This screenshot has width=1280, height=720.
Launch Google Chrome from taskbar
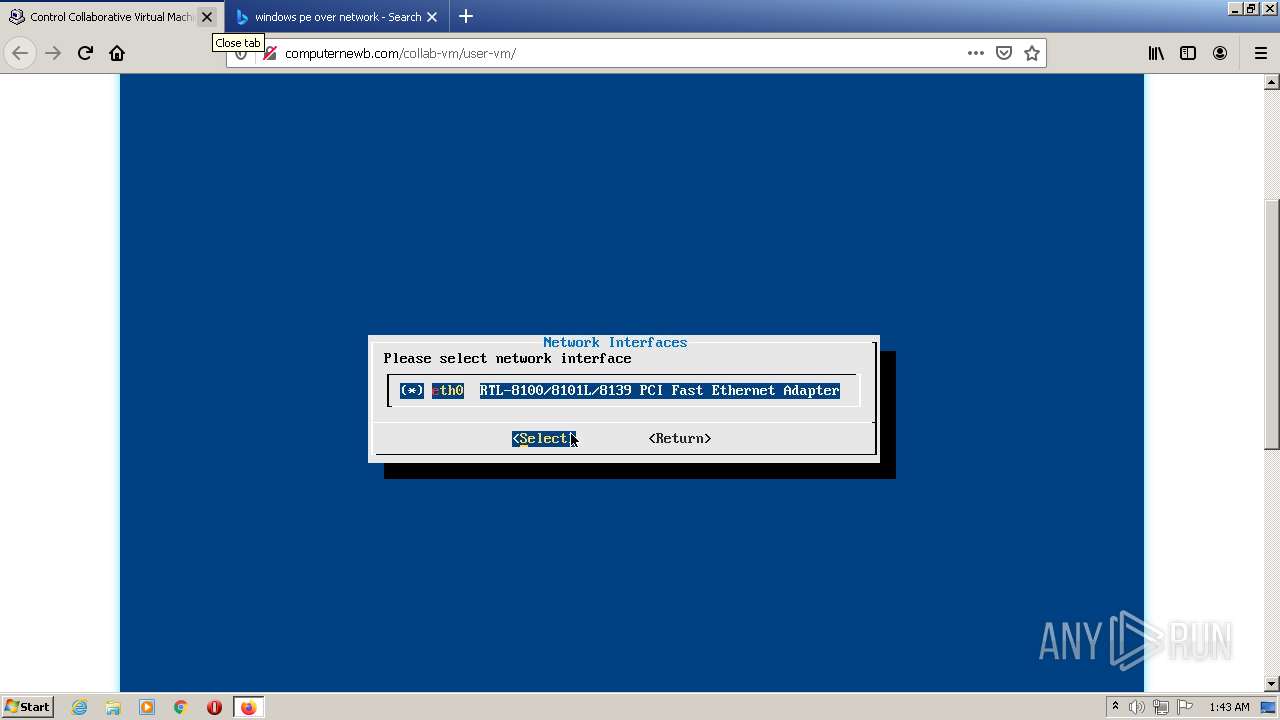(x=181, y=707)
